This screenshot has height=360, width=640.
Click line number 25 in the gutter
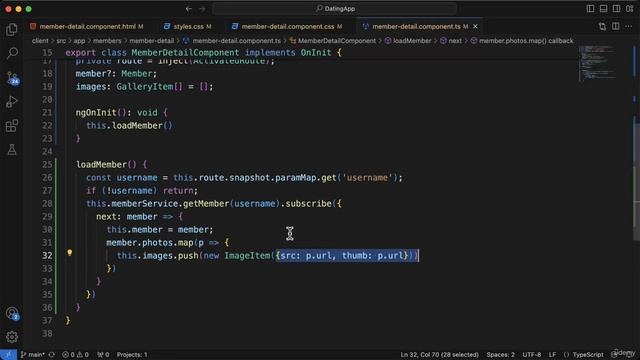[47, 164]
